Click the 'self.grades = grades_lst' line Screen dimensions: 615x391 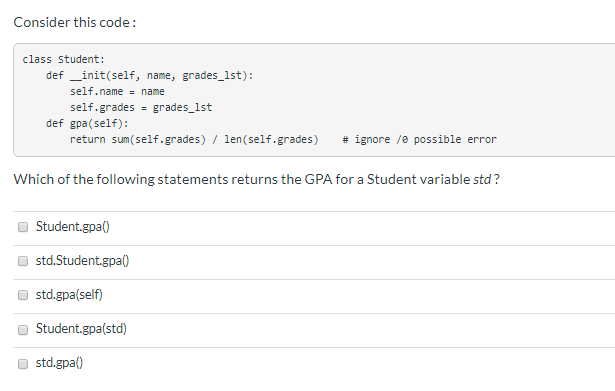click(x=141, y=107)
